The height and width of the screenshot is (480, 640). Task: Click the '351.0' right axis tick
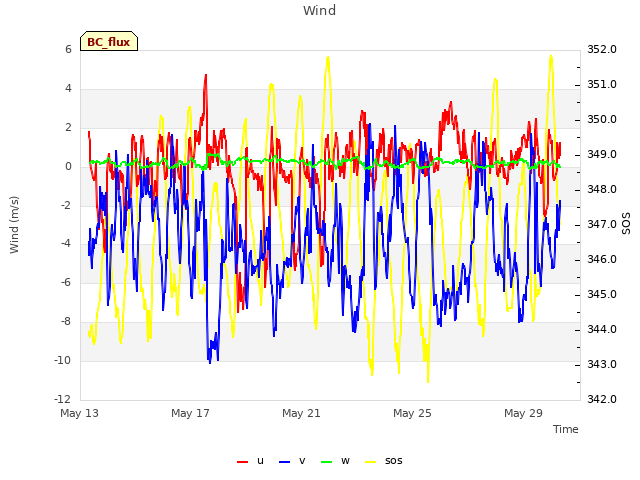tap(602, 84)
